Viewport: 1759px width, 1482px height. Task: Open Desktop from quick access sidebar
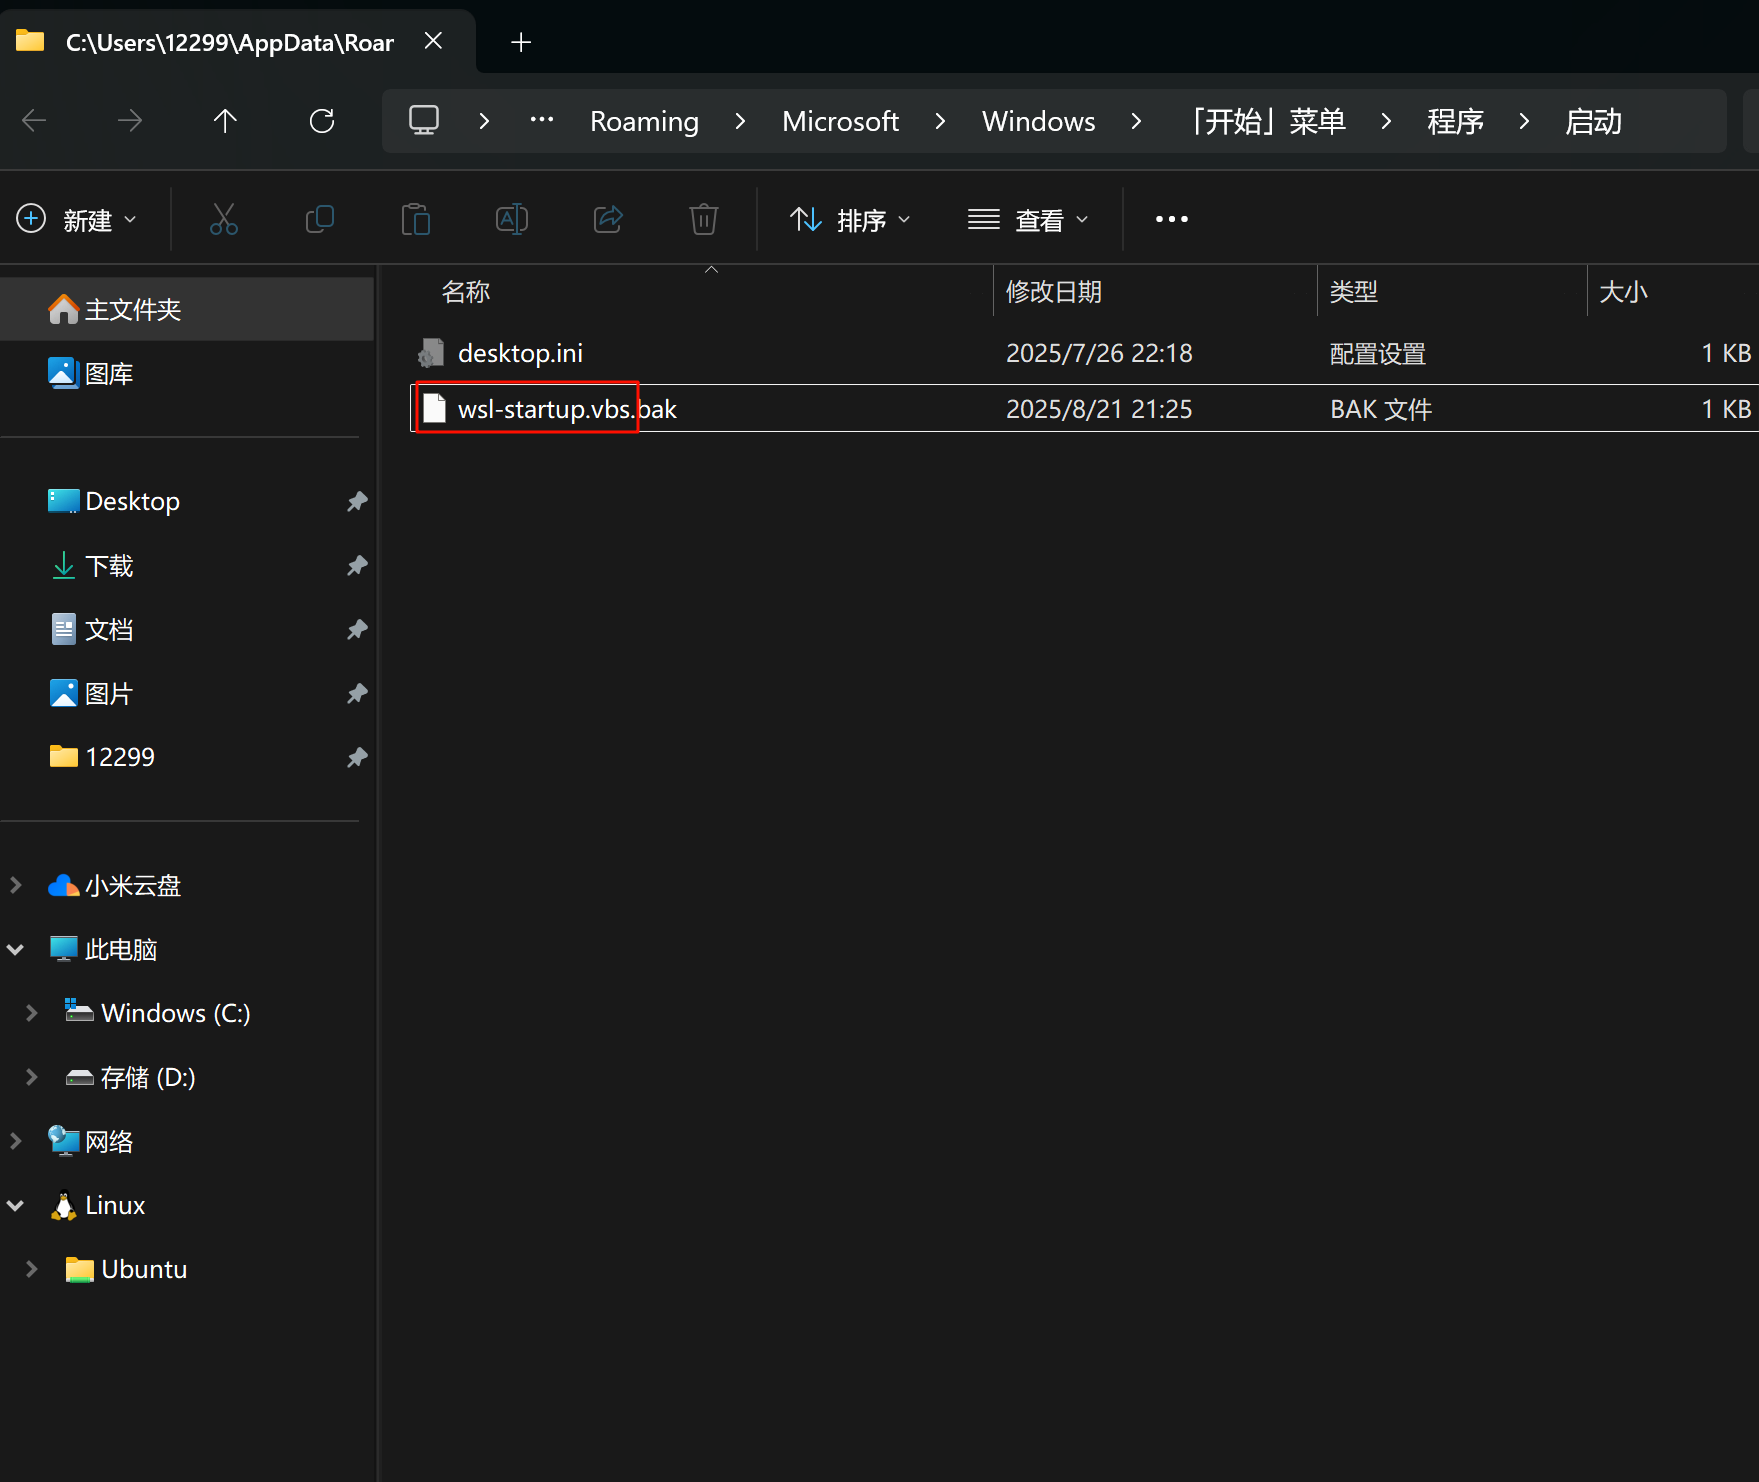point(132,501)
